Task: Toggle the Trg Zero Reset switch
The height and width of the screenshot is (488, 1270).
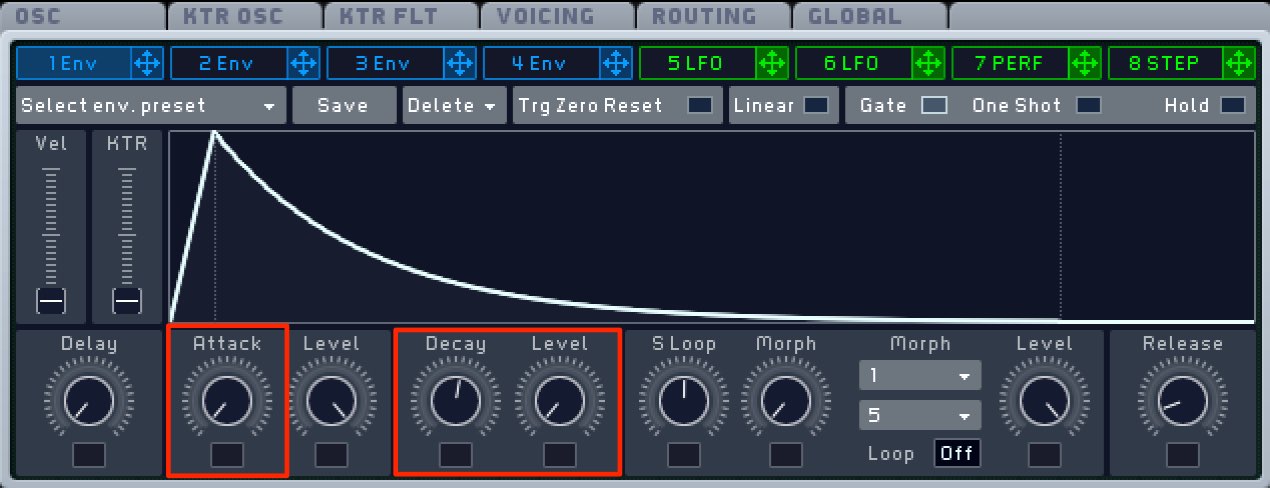Action: 701,105
